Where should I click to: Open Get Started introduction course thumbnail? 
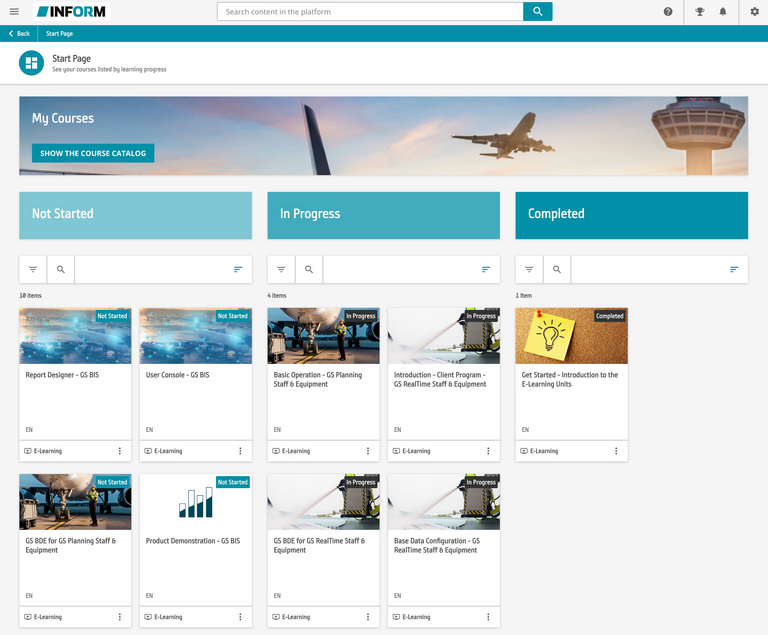572,336
